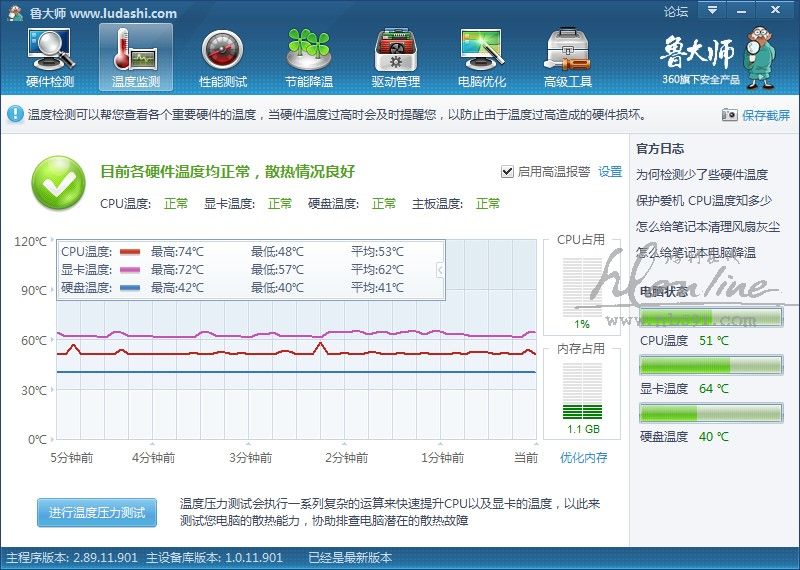Click the green checkmark status icon

tap(58, 183)
